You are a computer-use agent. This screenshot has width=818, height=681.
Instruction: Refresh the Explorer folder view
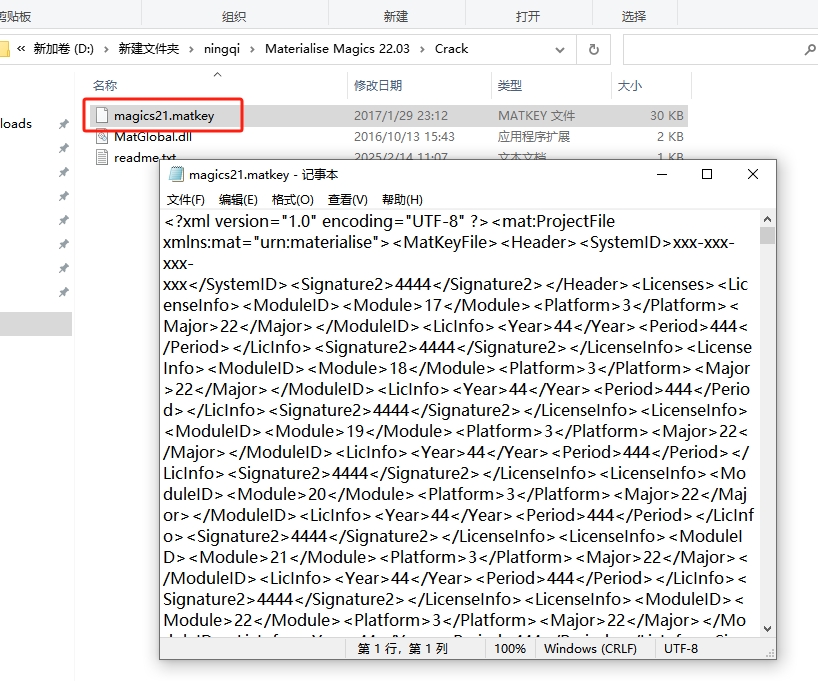pyautogui.click(x=594, y=50)
